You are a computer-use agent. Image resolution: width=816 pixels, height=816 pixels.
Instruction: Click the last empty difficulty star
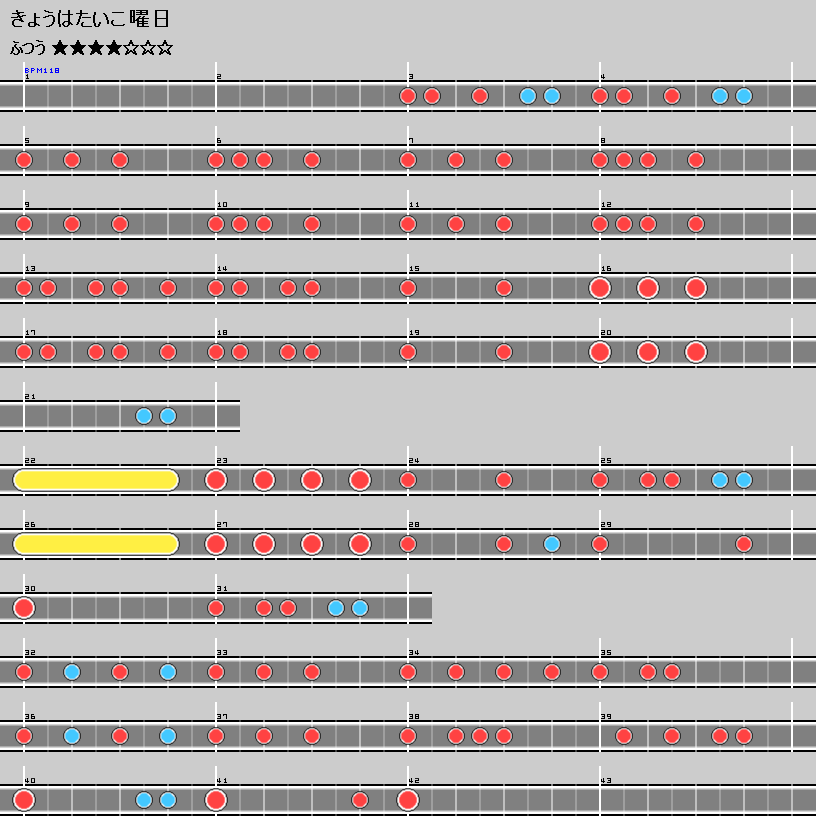click(x=165, y=47)
